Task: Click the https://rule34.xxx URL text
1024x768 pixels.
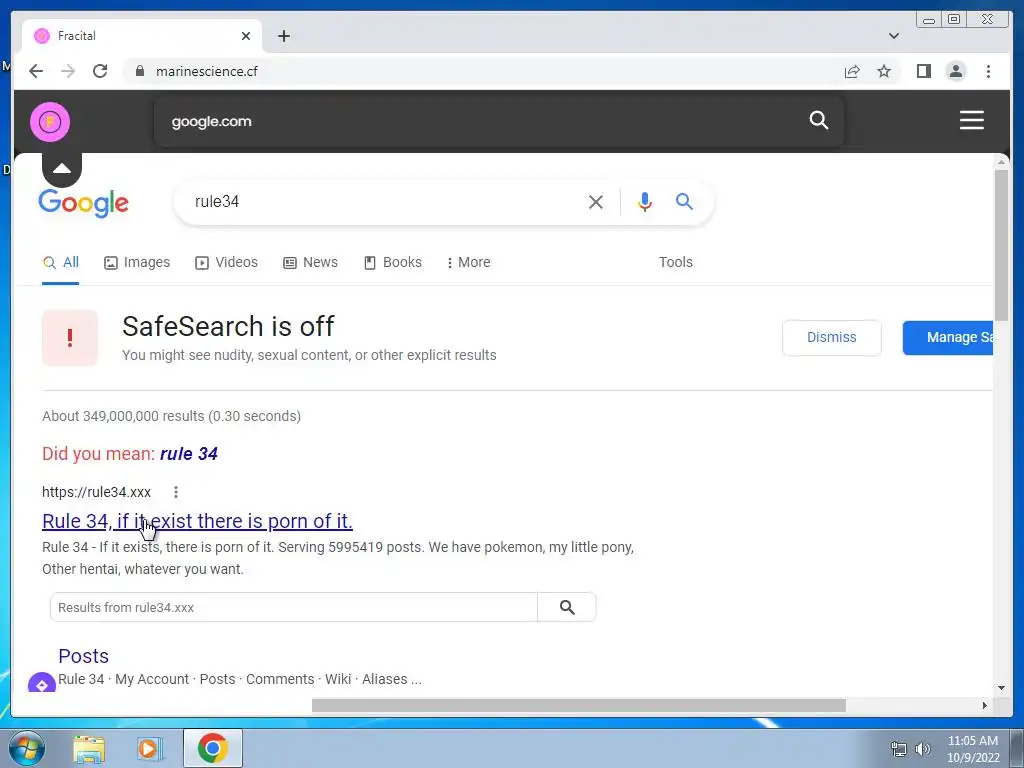Action: 97,492
